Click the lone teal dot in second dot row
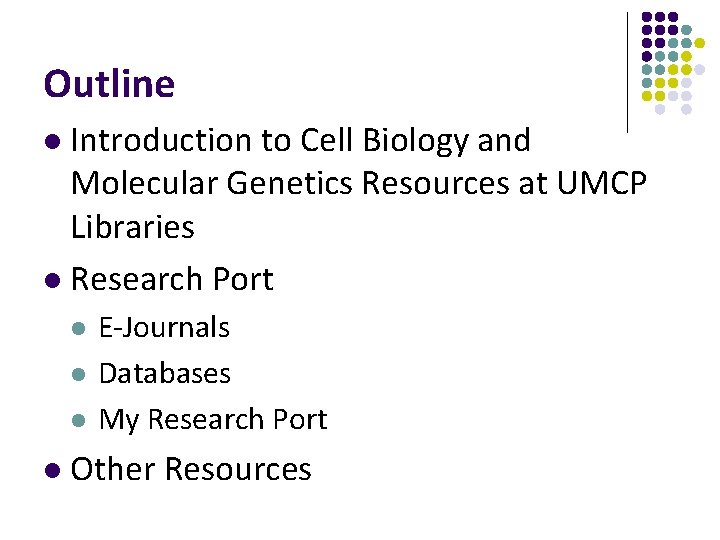 click(687, 31)
